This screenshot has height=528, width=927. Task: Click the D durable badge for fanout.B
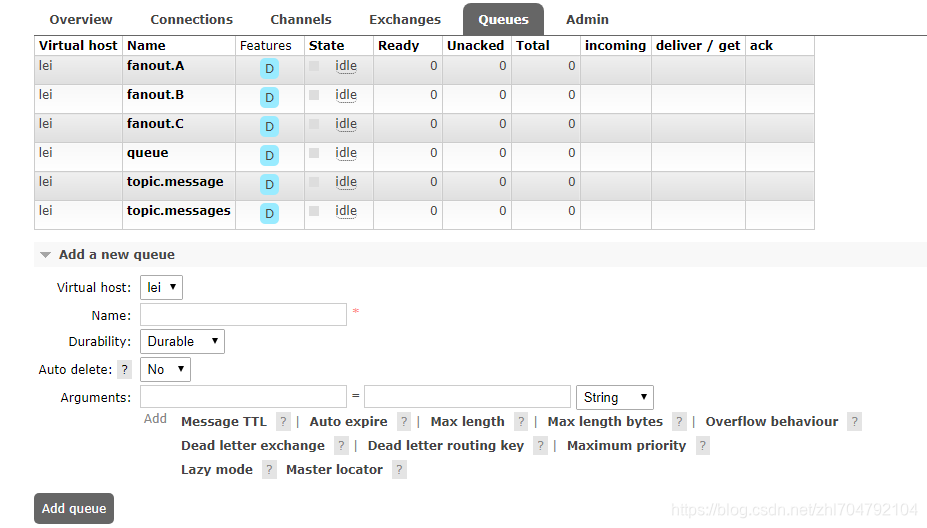[269, 98]
